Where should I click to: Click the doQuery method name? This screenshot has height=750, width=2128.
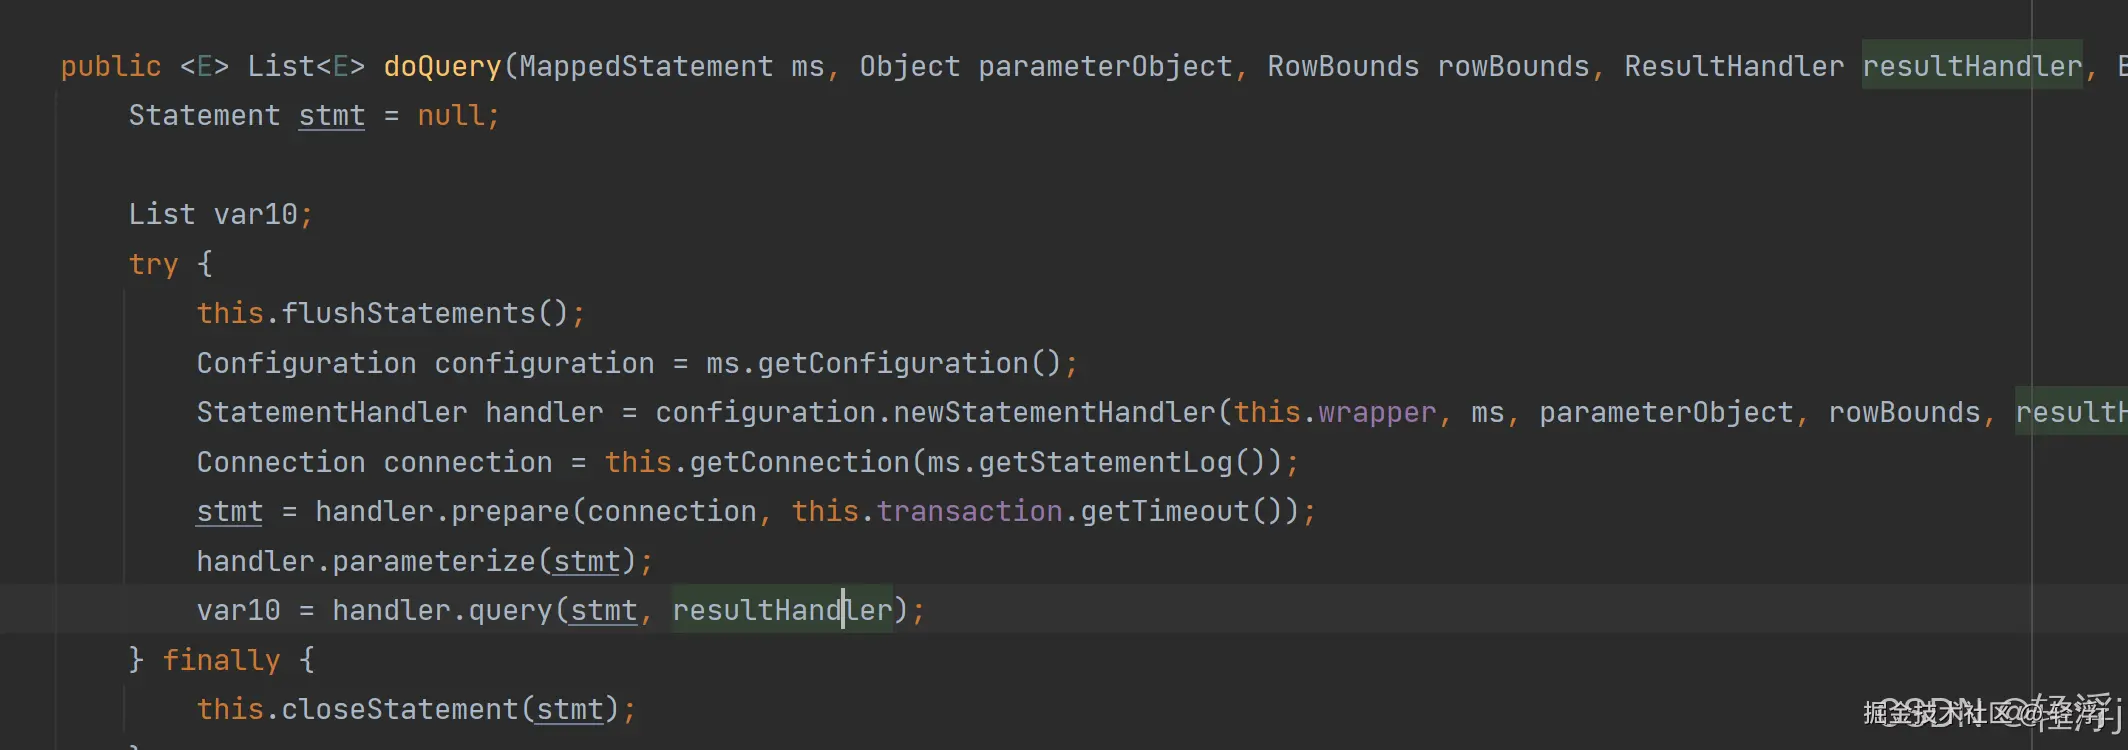click(x=443, y=66)
